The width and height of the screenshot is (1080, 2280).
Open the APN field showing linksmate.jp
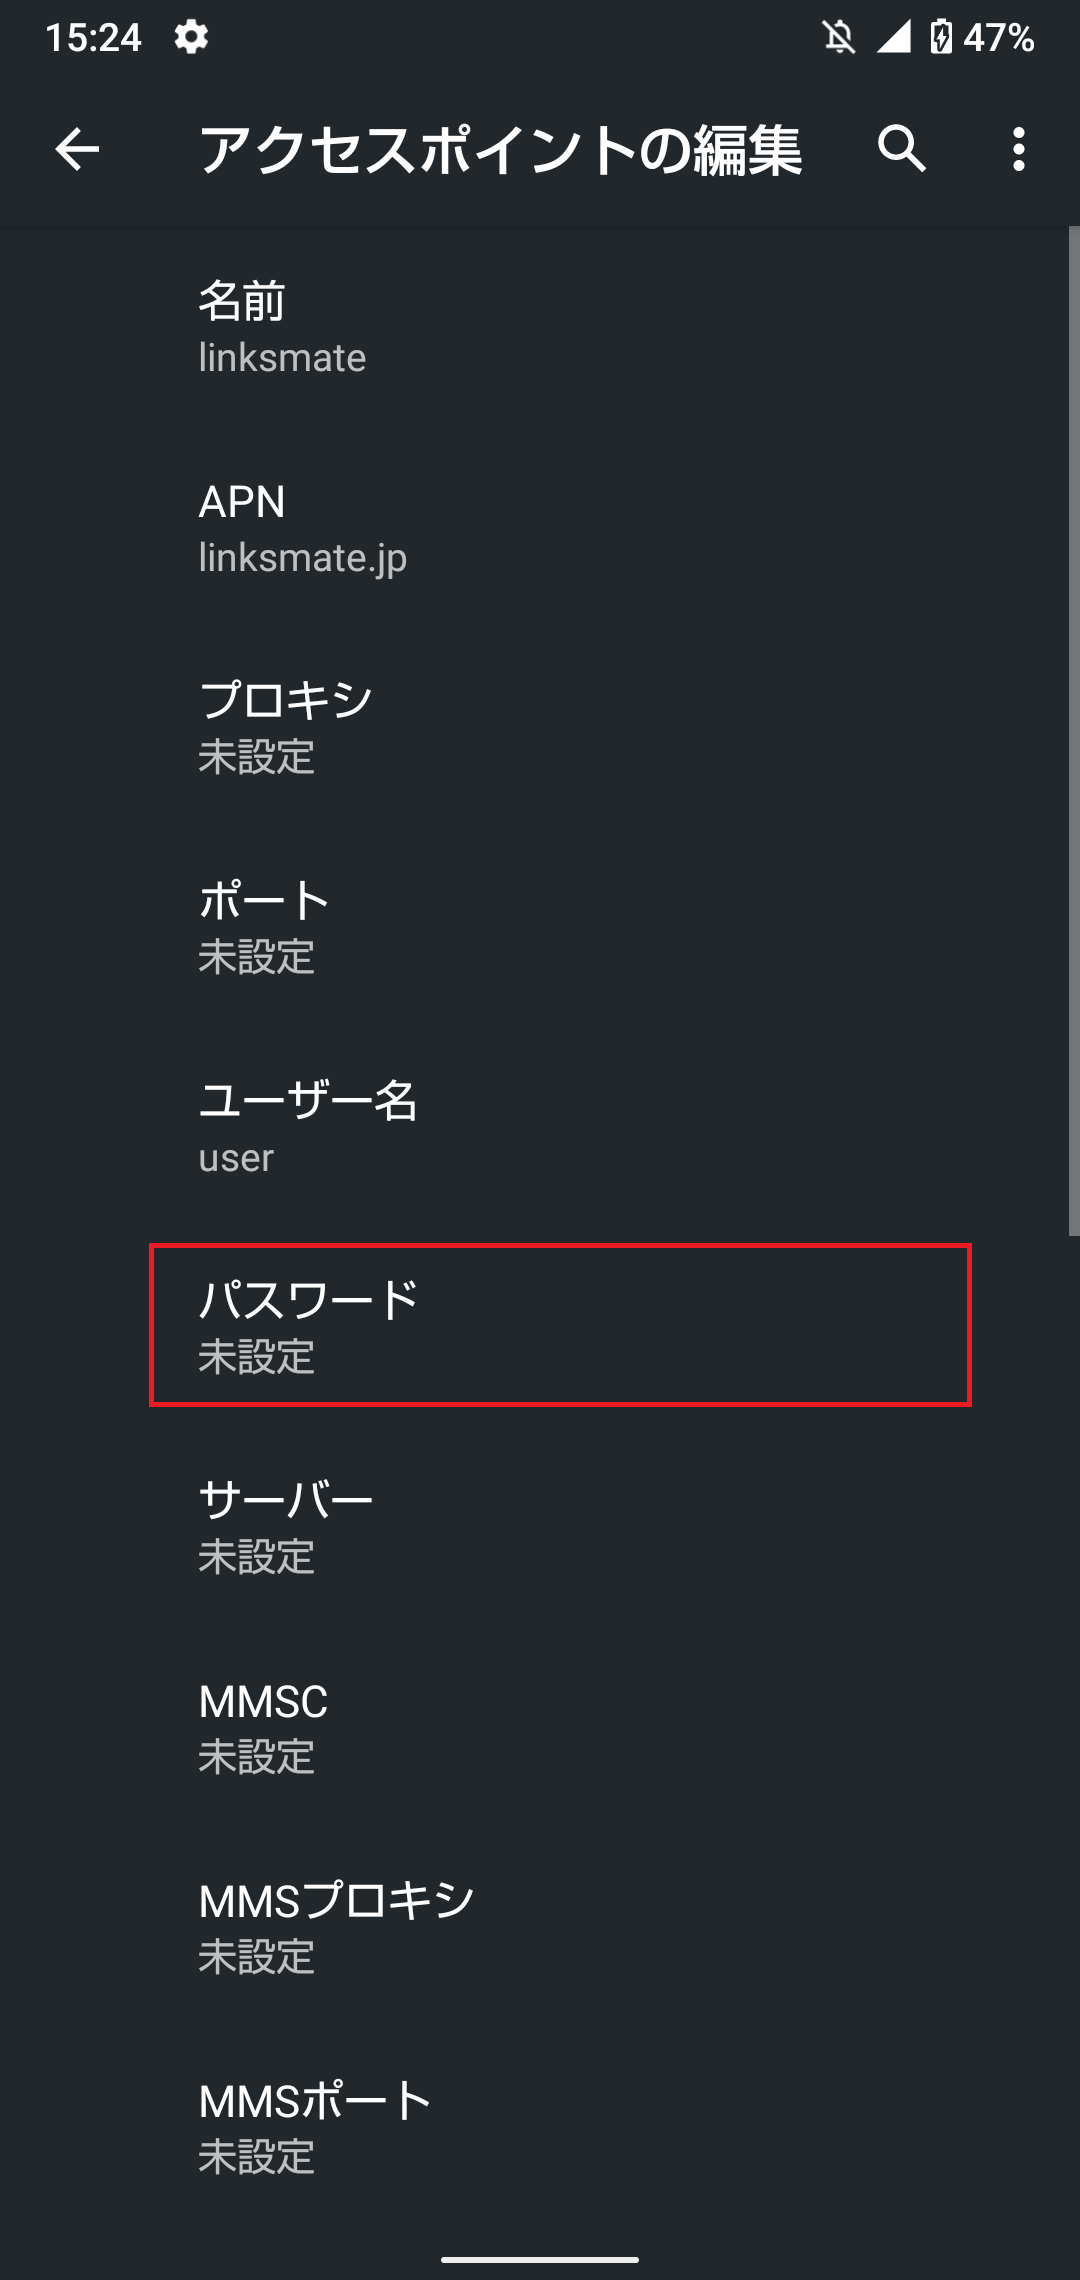(x=540, y=528)
